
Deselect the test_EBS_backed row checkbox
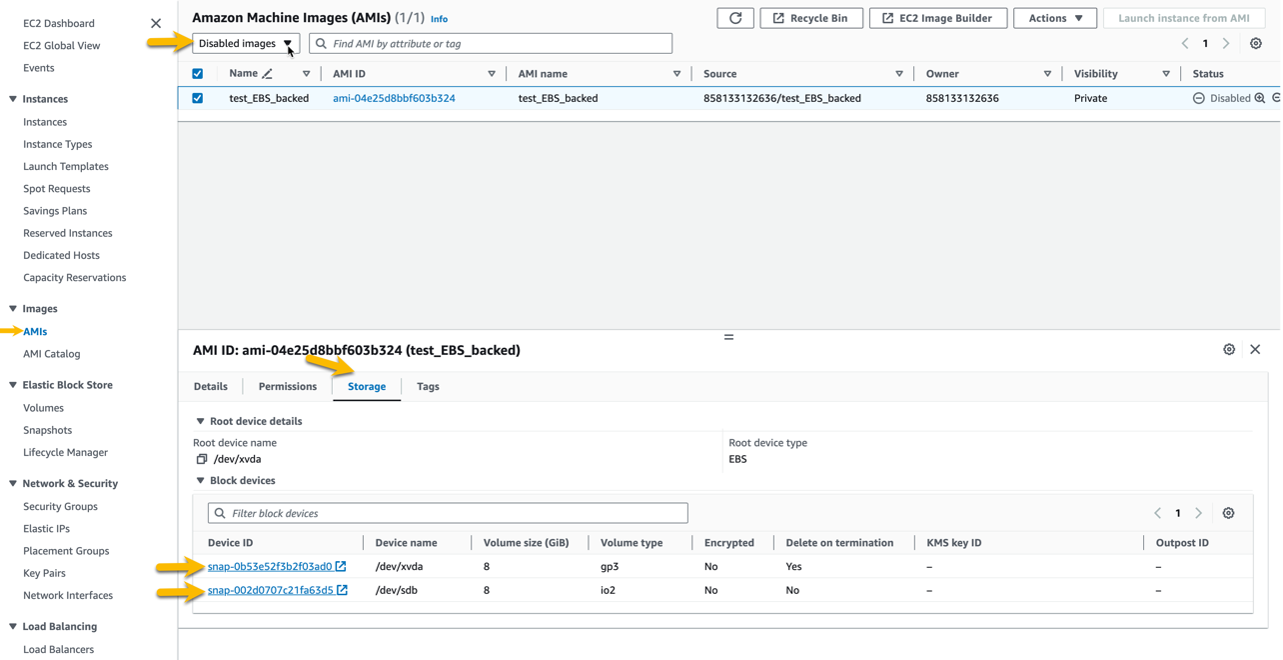pyautogui.click(x=197, y=97)
